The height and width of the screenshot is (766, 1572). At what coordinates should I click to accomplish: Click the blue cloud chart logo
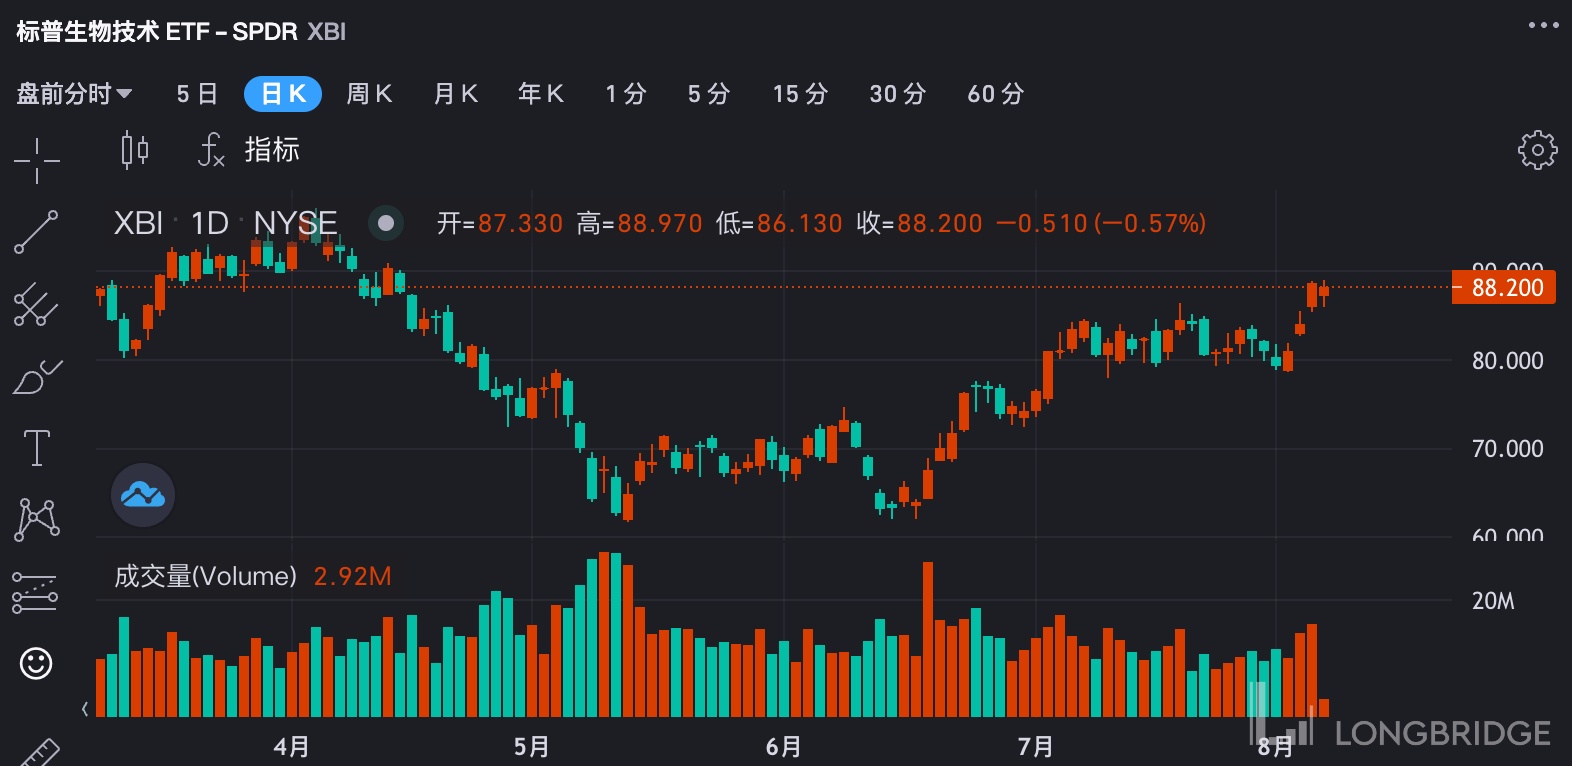coord(143,495)
